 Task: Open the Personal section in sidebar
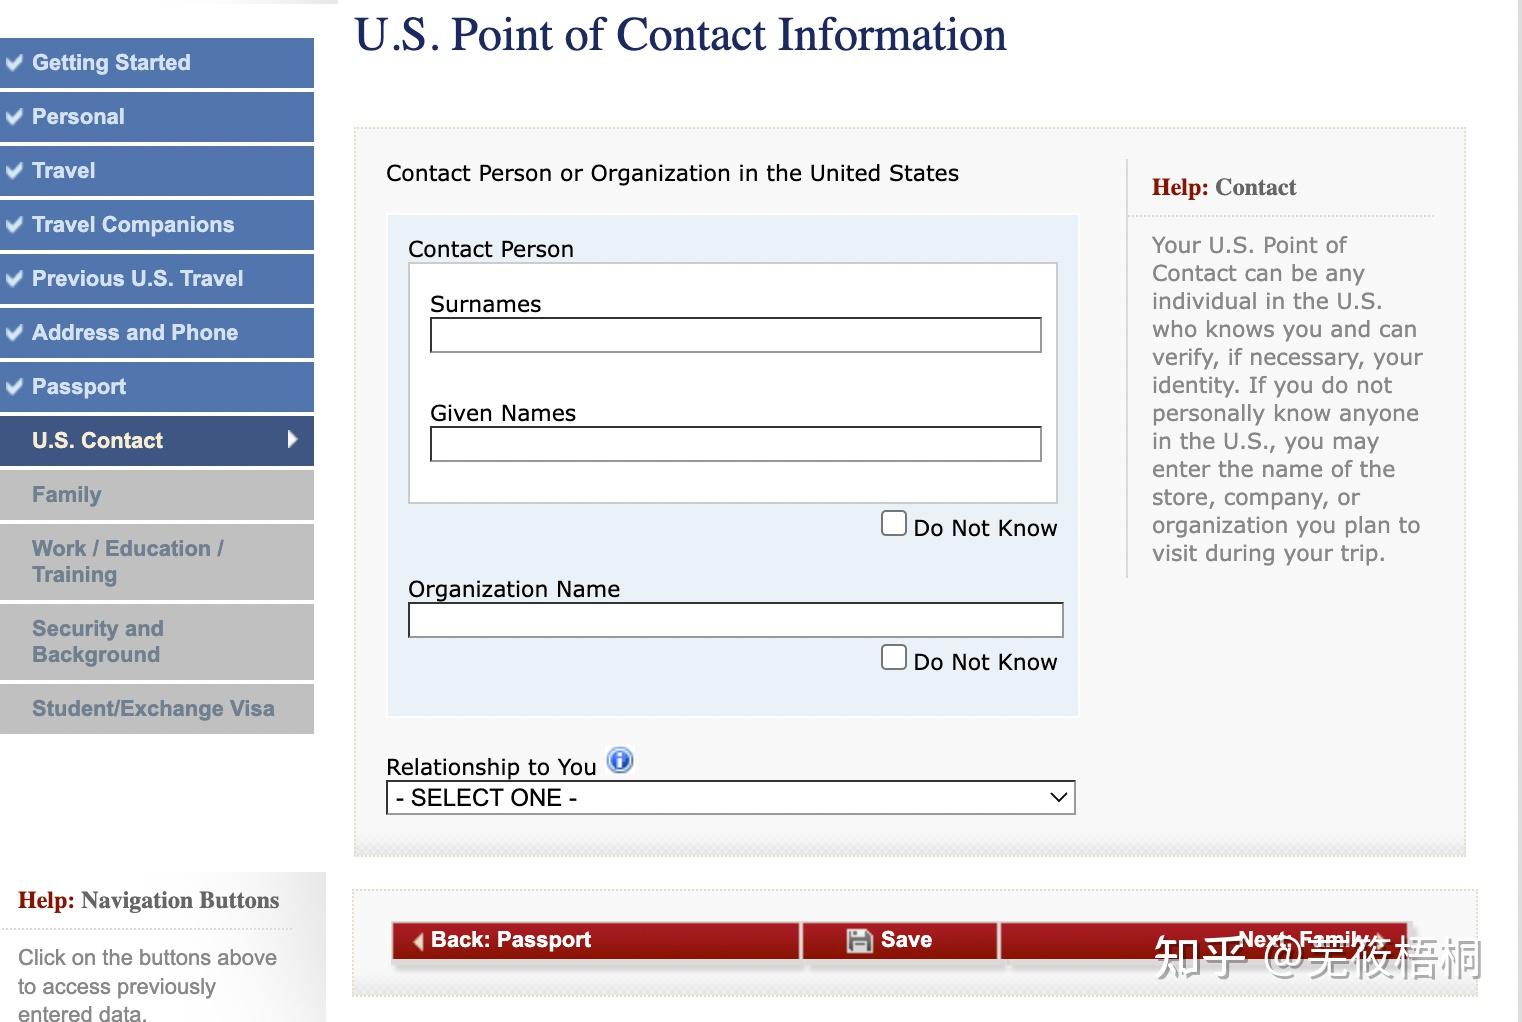pyautogui.click(x=157, y=116)
